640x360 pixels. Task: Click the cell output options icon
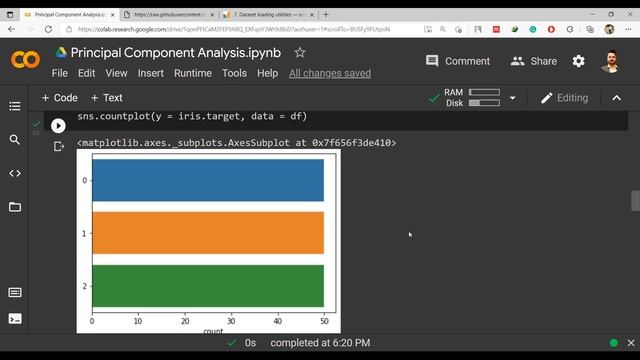pos(59,146)
